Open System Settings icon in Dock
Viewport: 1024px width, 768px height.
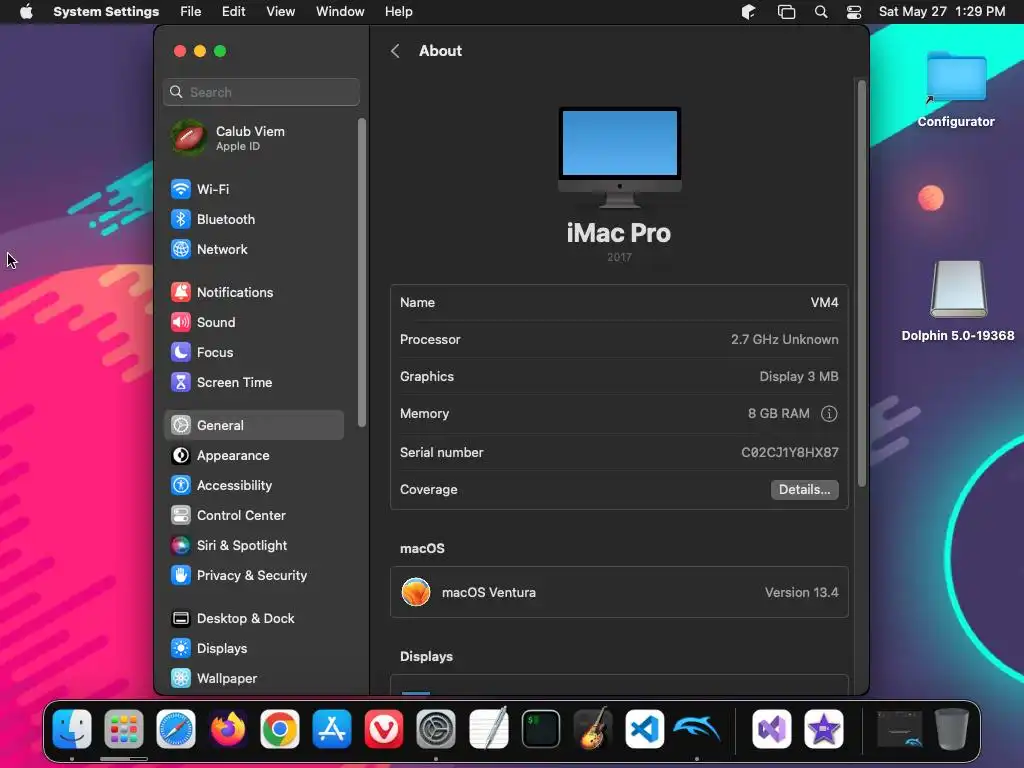click(x=436, y=729)
